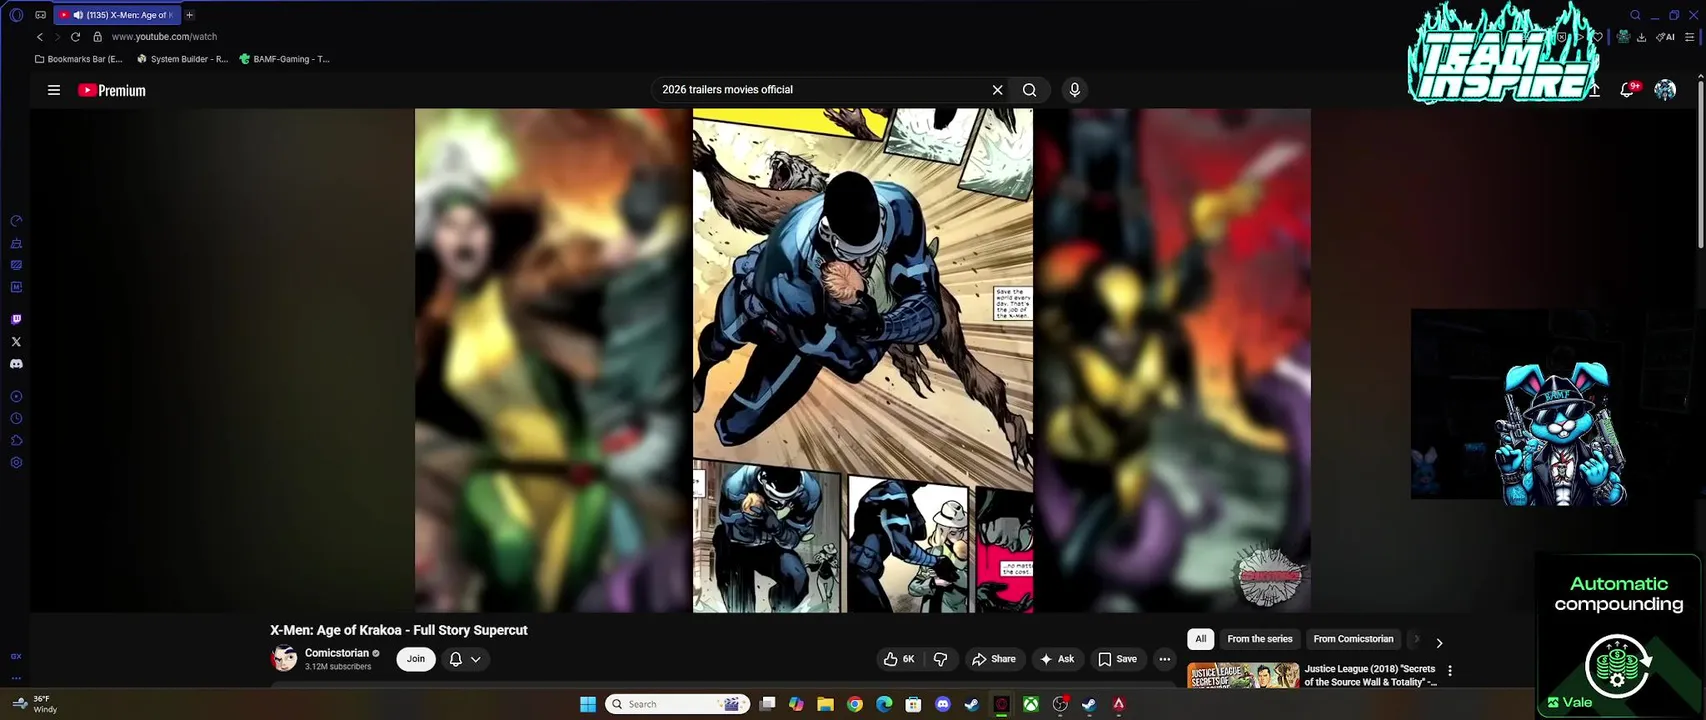Open OBS Studio from taskbar
Image resolution: width=1706 pixels, height=720 pixels.
pyautogui.click(x=1060, y=704)
